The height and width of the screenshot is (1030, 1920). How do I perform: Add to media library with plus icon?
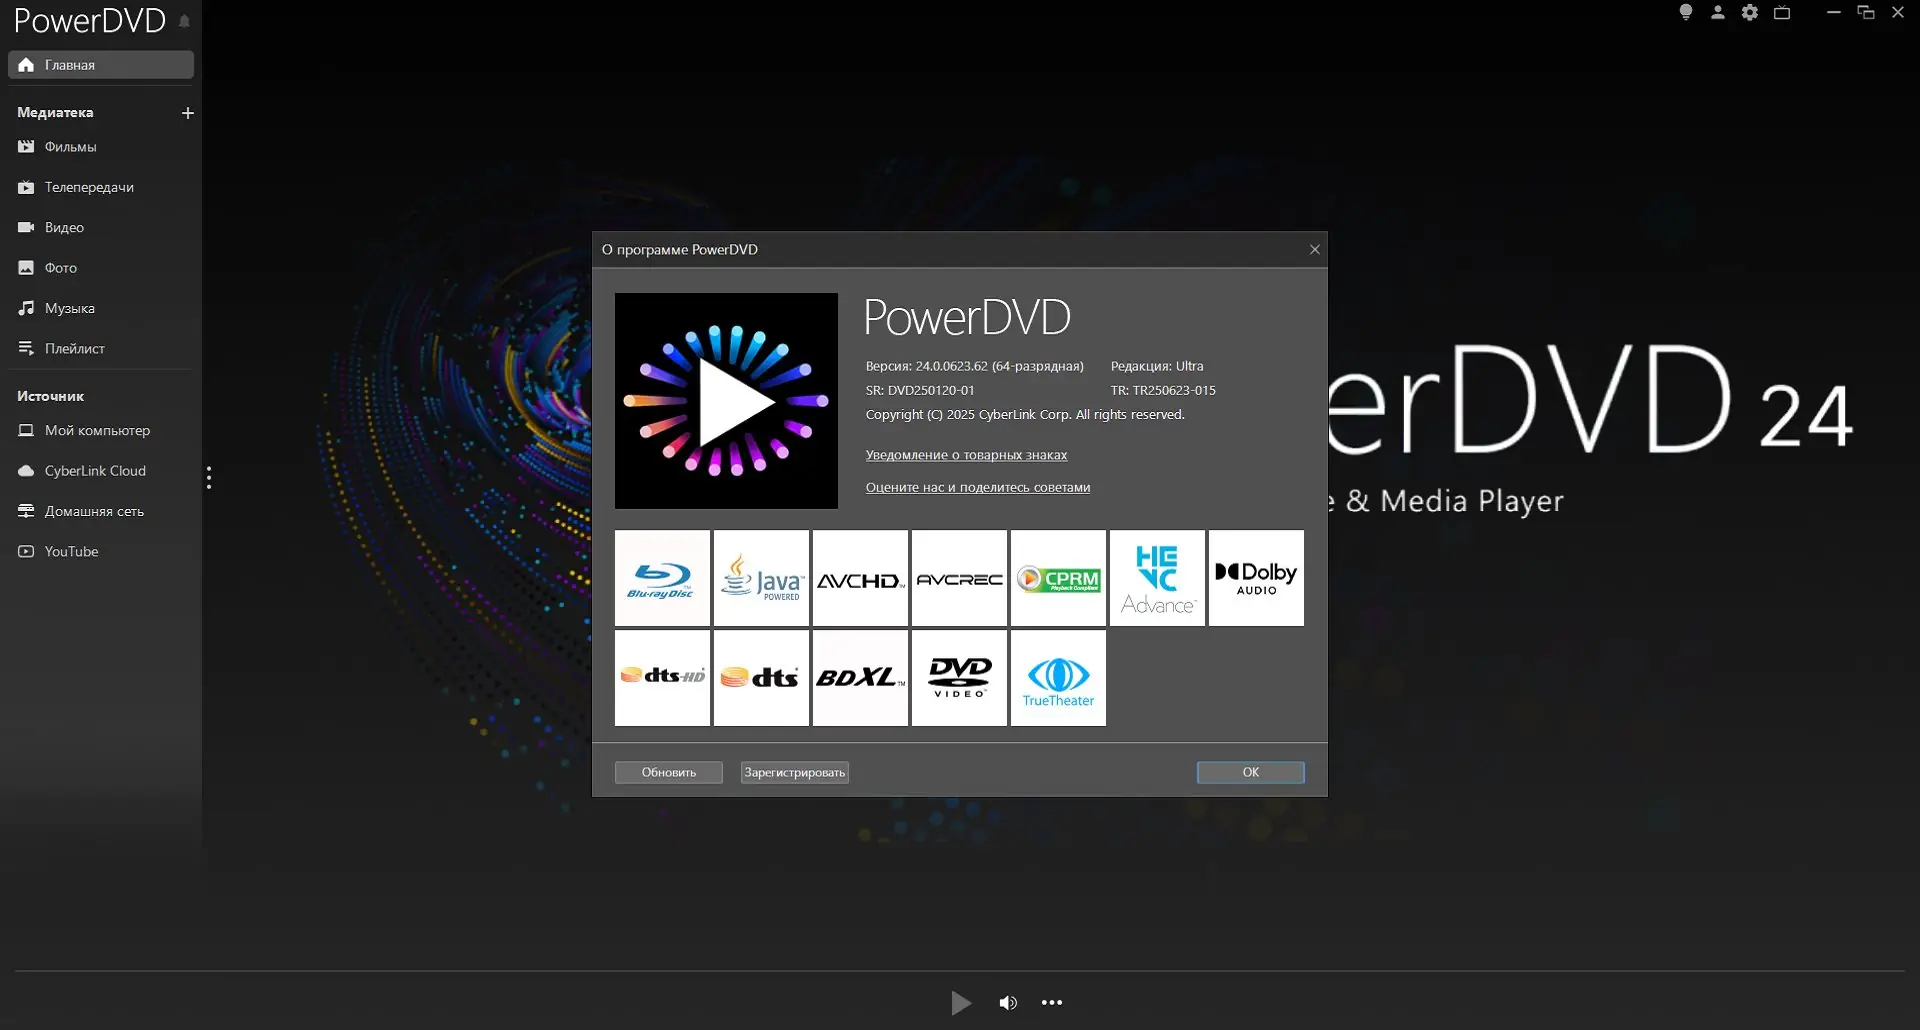pyautogui.click(x=187, y=113)
